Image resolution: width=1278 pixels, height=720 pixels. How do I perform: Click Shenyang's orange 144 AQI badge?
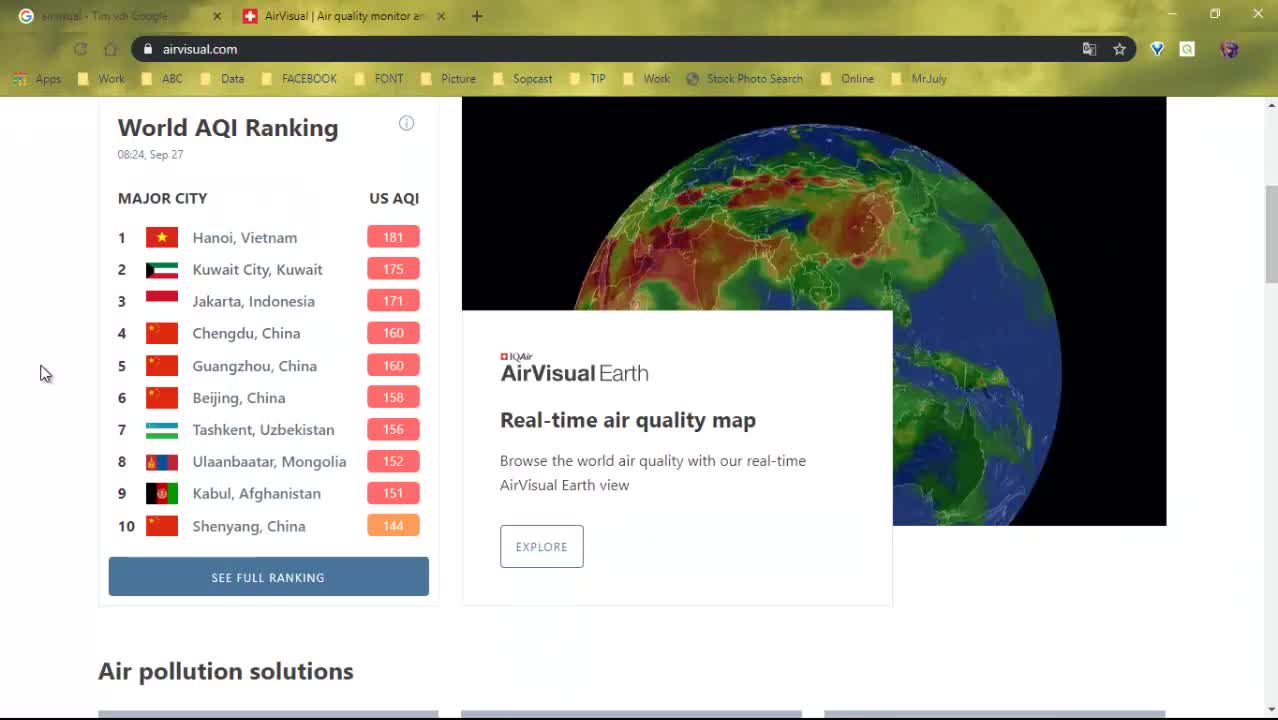pos(393,526)
